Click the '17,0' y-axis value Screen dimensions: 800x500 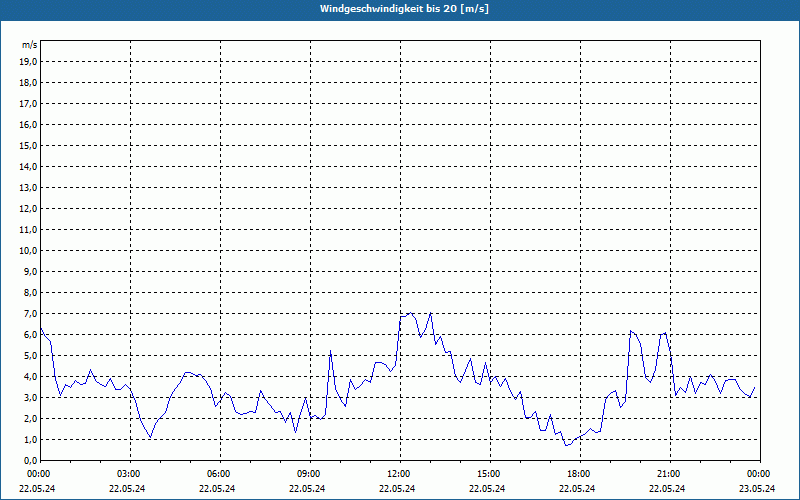click(29, 104)
